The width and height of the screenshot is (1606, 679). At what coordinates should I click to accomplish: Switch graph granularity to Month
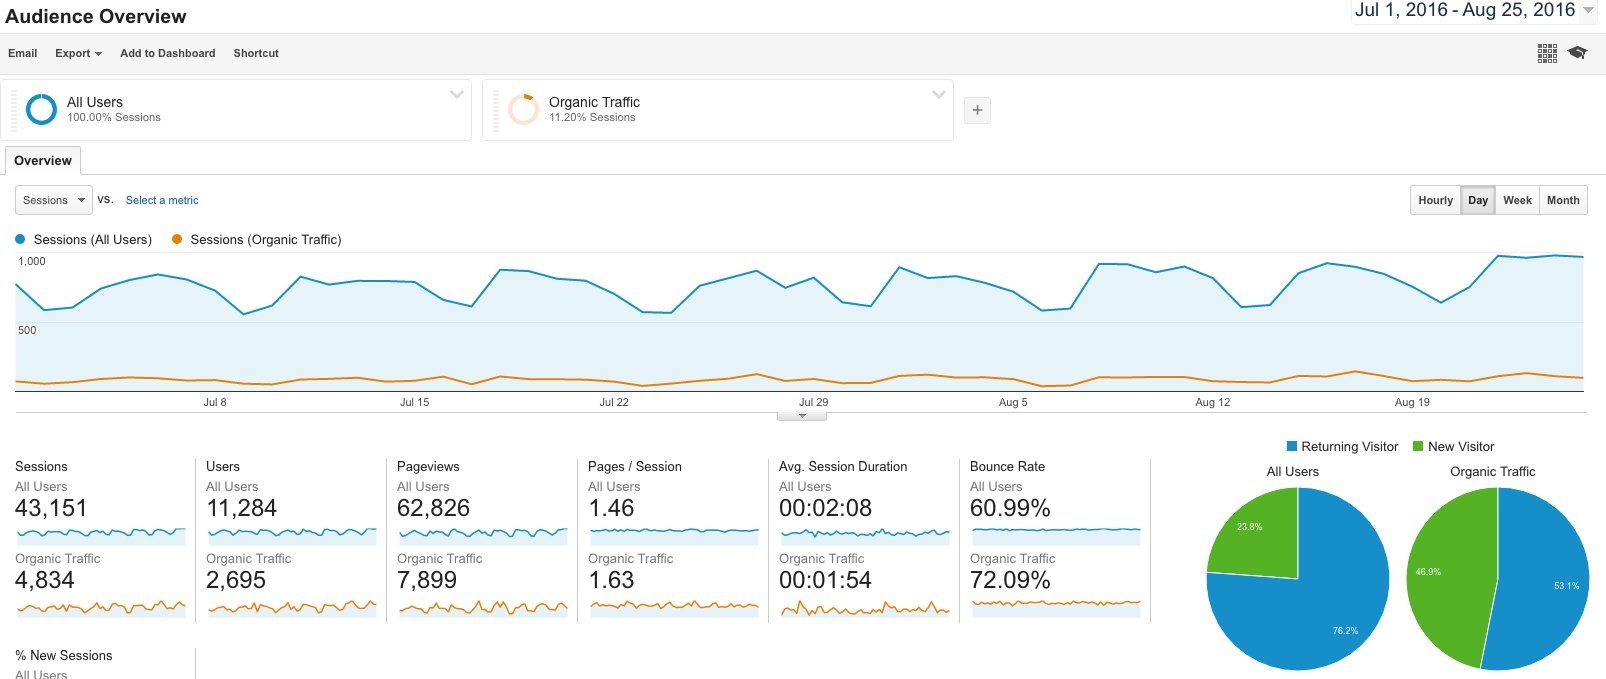pos(1563,200)
